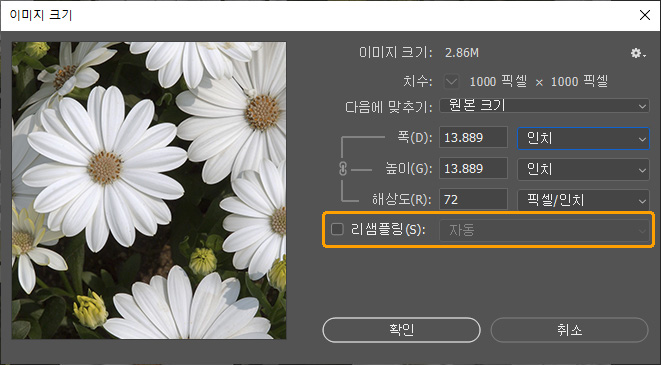This screenshot has height=365, width=661.
Task: Open the 다음에 맞추기 dropdown
Action: (544, 105)
